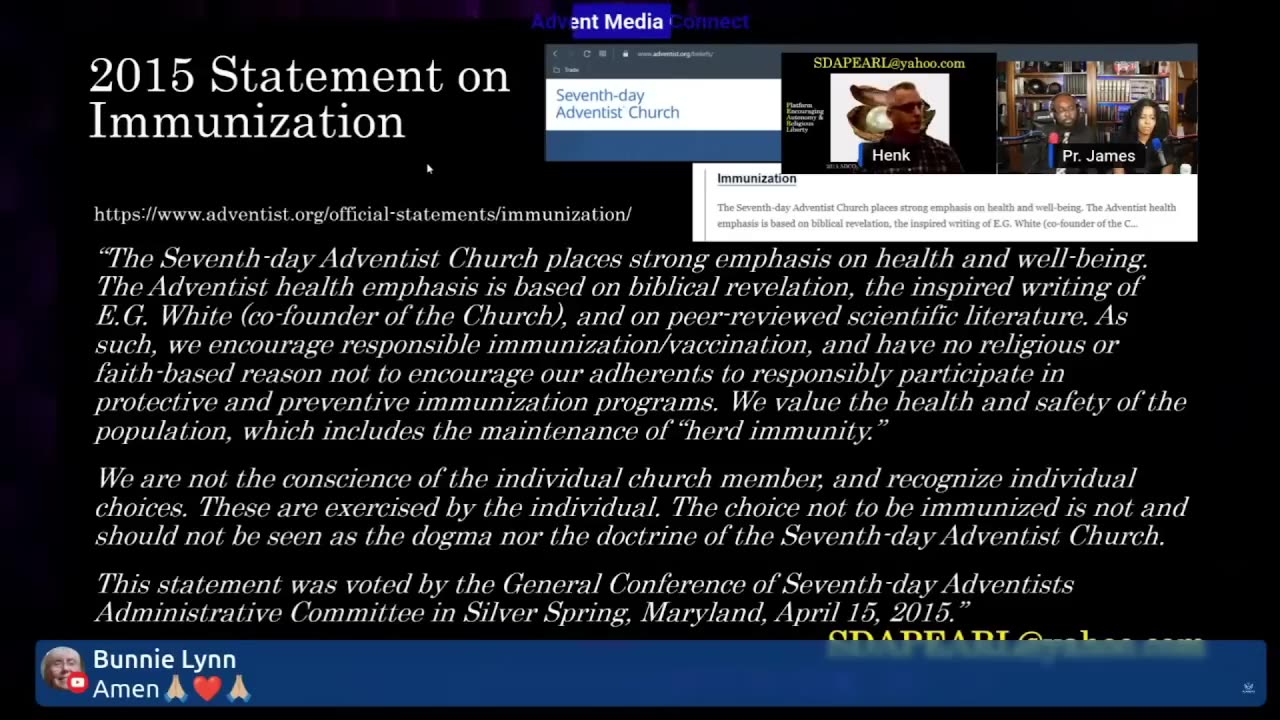
Task: Click the 2015 Statement on Immunization heading
Action: pyautogui.click(x=299, y=98)
